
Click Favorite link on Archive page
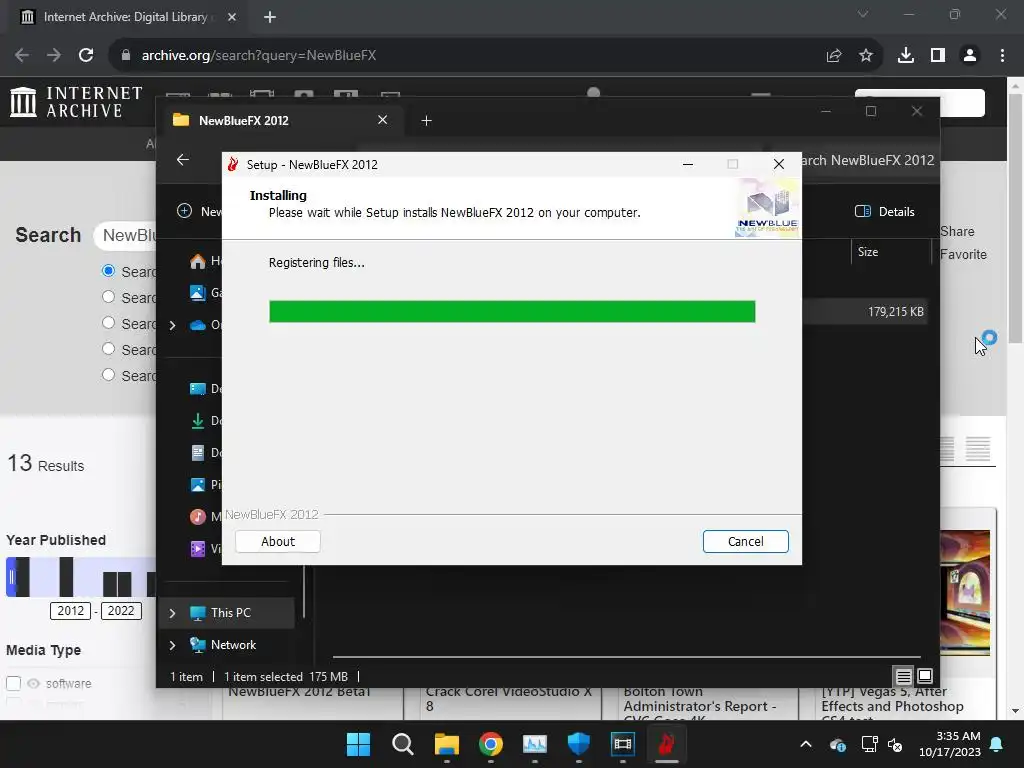(x=963, y=254)
